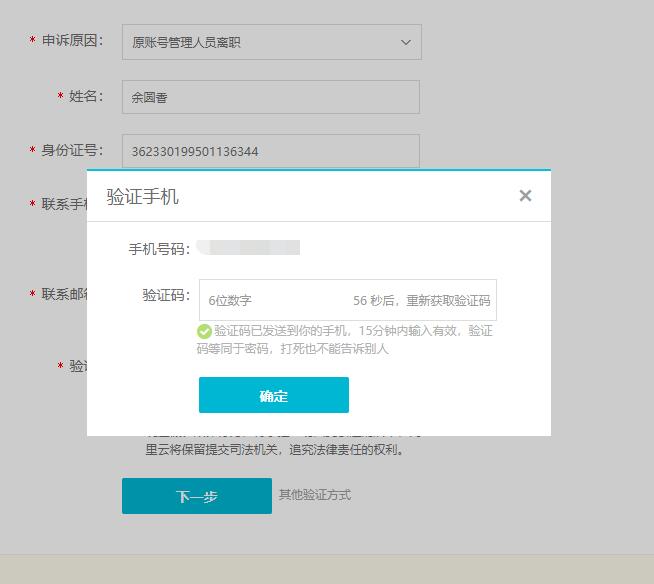Click the legal notice text above 下一步

275,450
